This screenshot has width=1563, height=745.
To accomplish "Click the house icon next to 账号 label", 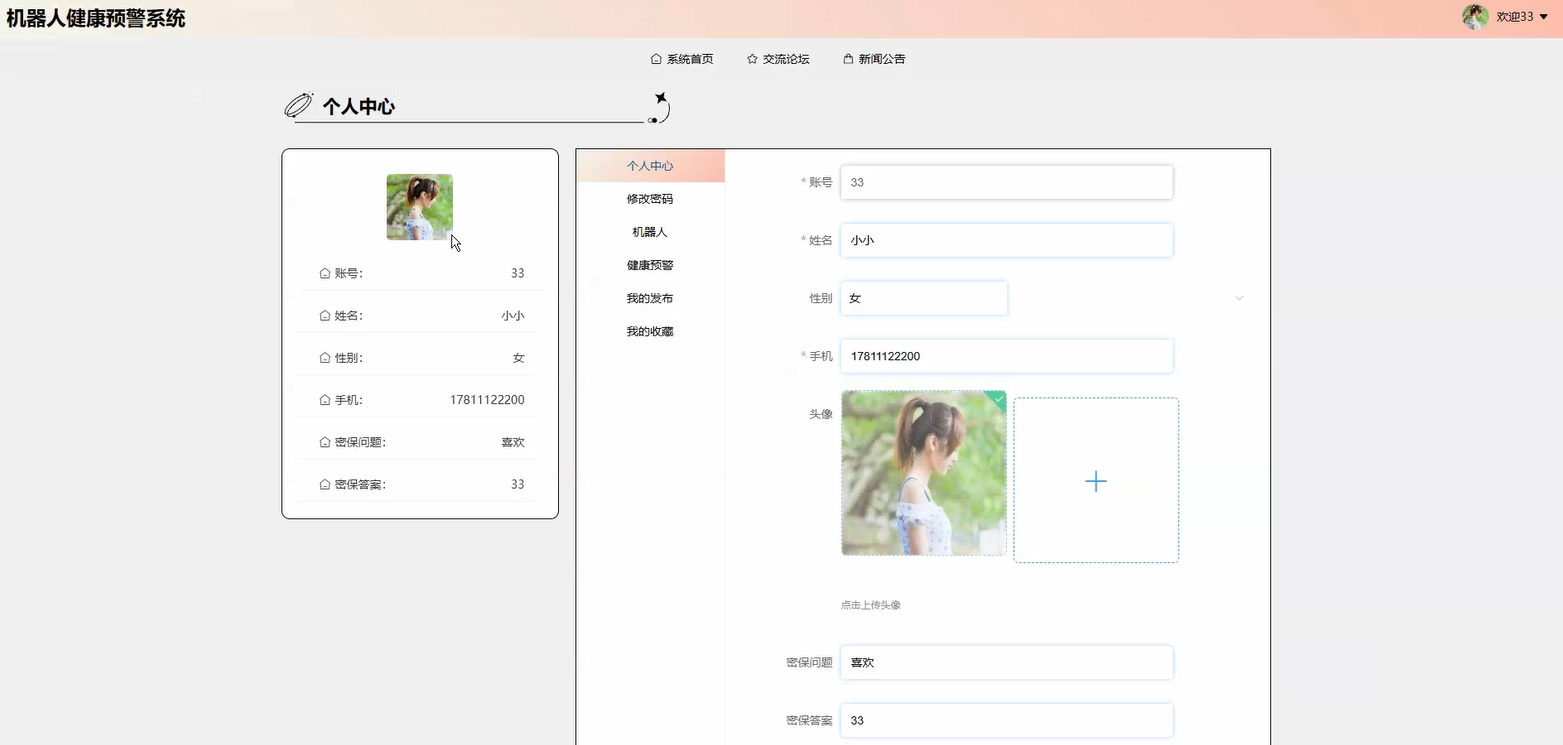I will click(x=324, y=272).
